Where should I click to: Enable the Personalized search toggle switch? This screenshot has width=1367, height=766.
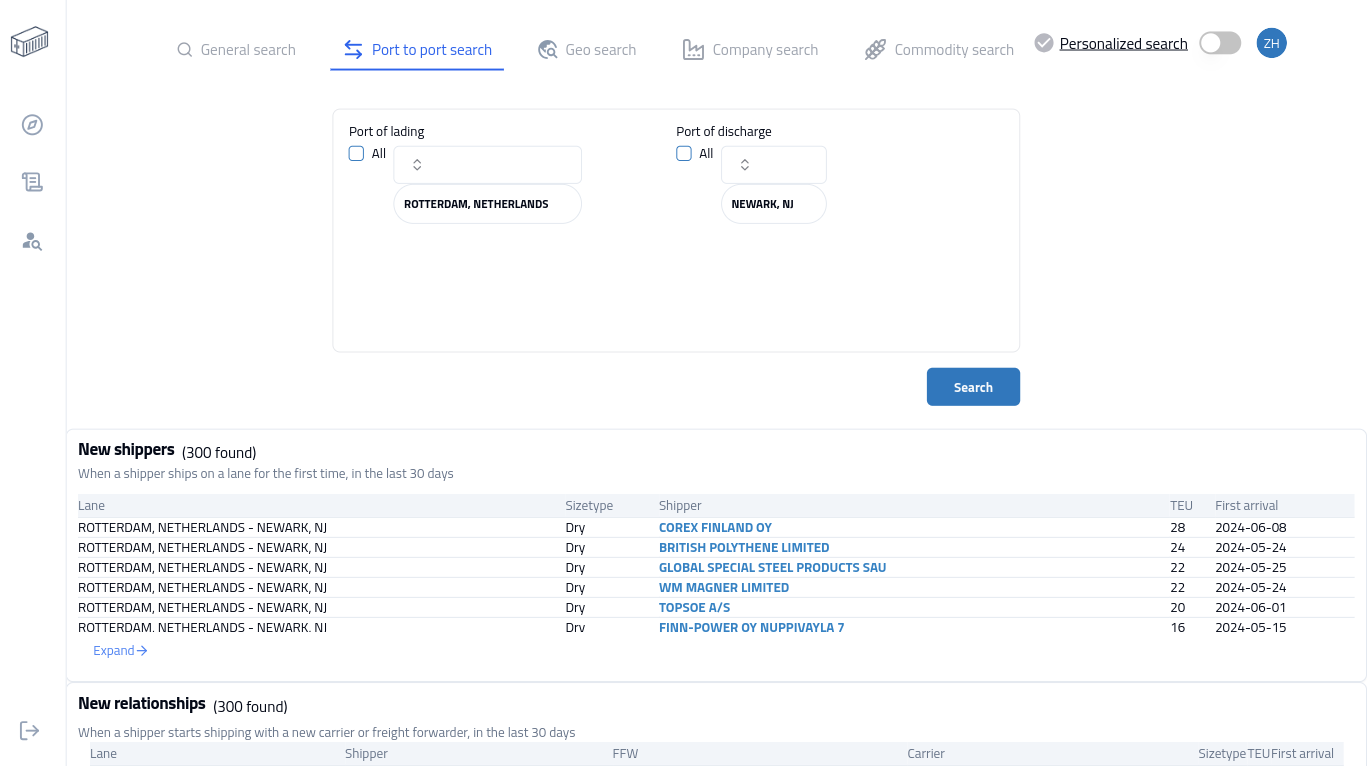pos(1220,43)
